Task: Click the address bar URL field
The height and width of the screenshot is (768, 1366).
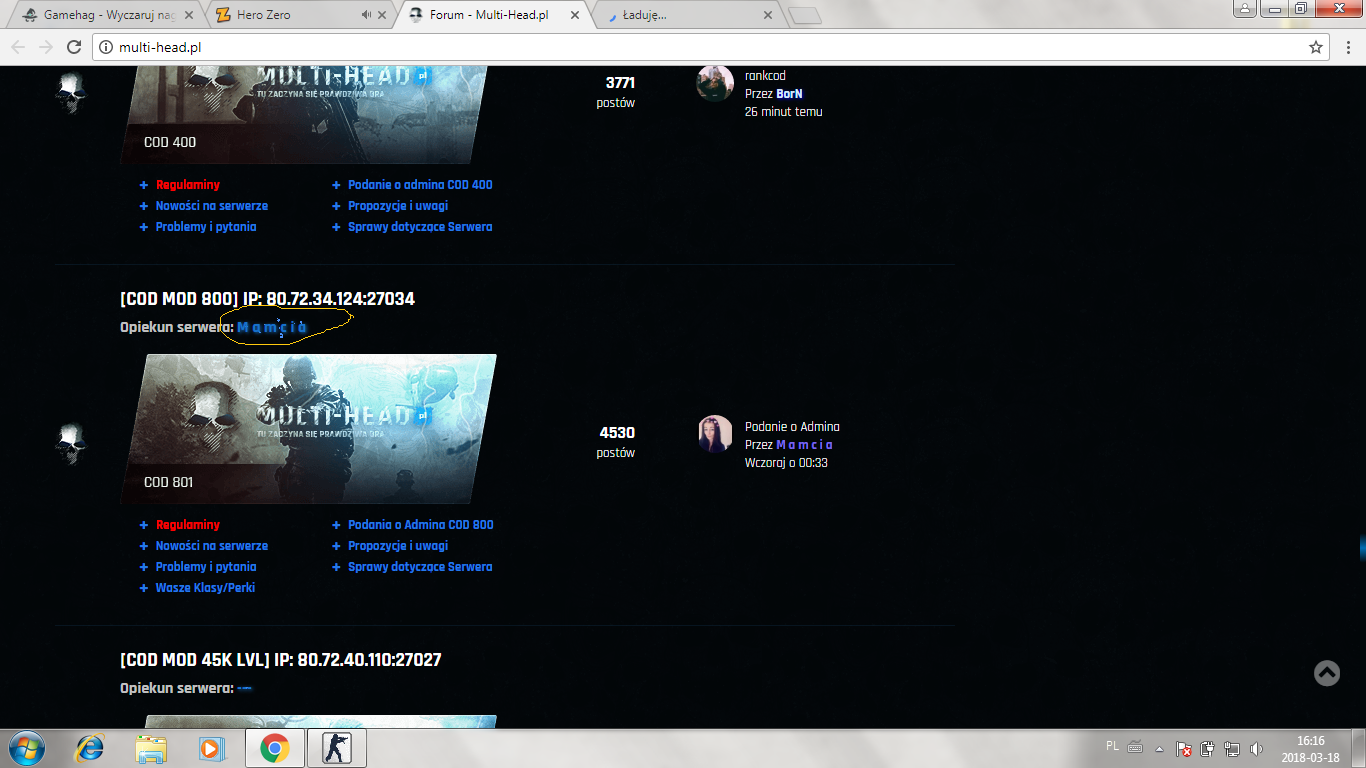Action: [700, 47]
